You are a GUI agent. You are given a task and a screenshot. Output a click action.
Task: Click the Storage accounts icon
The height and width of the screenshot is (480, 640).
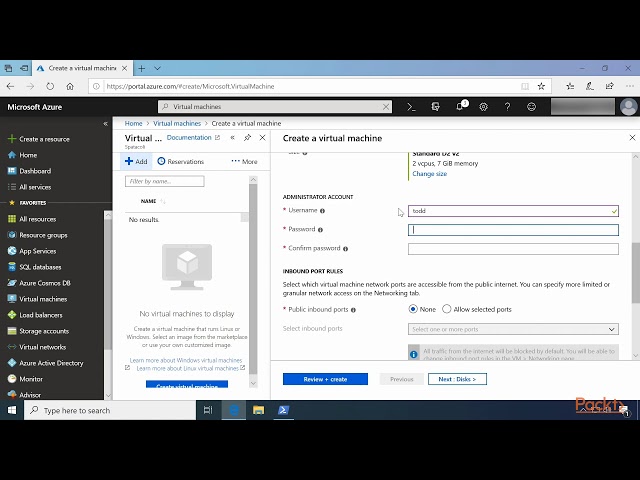(x=12, y=331)
